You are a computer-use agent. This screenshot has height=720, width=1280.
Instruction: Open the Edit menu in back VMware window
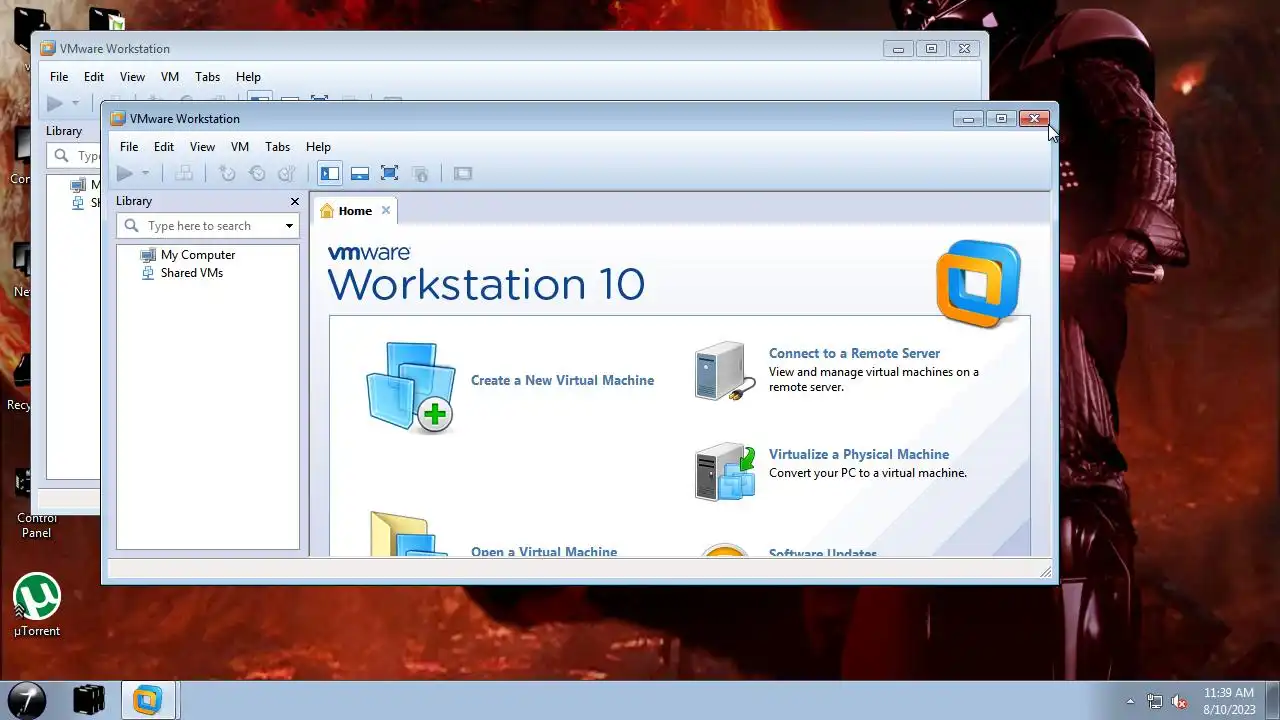tap(94, 77)
